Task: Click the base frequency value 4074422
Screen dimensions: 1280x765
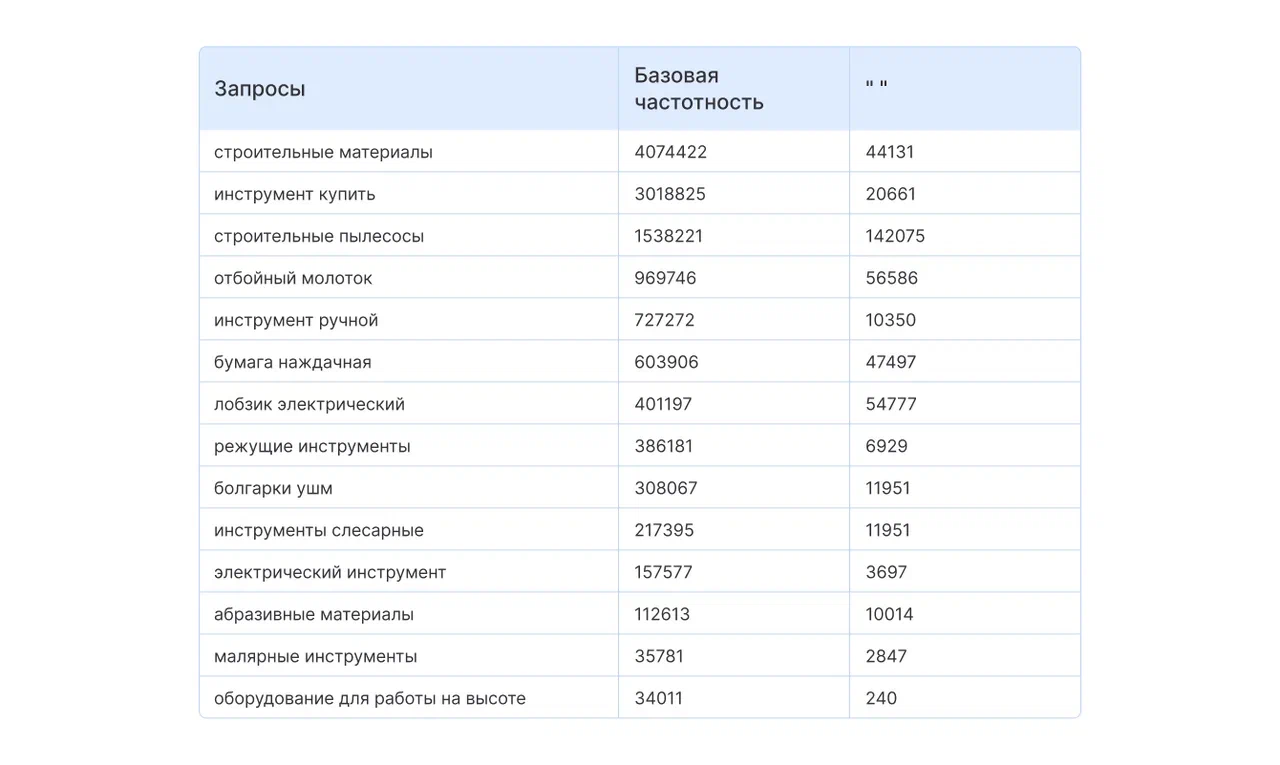Action: 671,152
